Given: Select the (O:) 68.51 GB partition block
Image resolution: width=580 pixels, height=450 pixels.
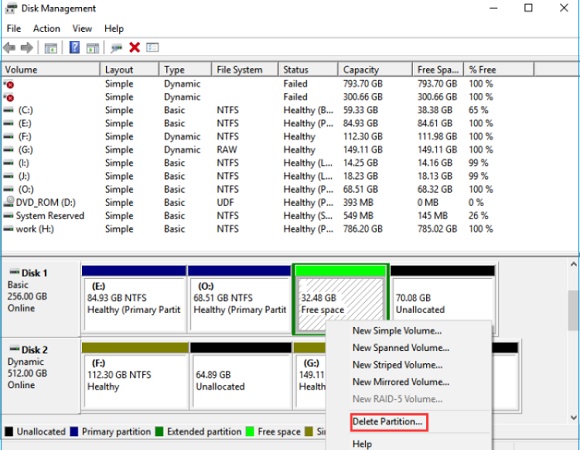Looking at the screenshot, I should [x=240, y=299].
